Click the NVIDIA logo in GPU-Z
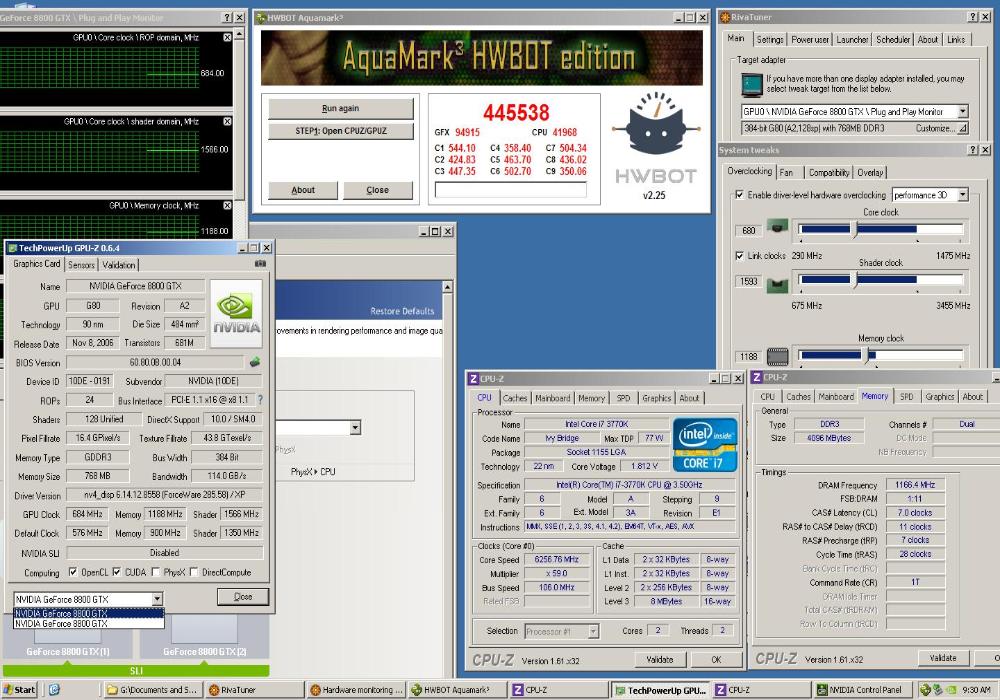This screenshot has height=700, width=1000. tap(236, 314)
